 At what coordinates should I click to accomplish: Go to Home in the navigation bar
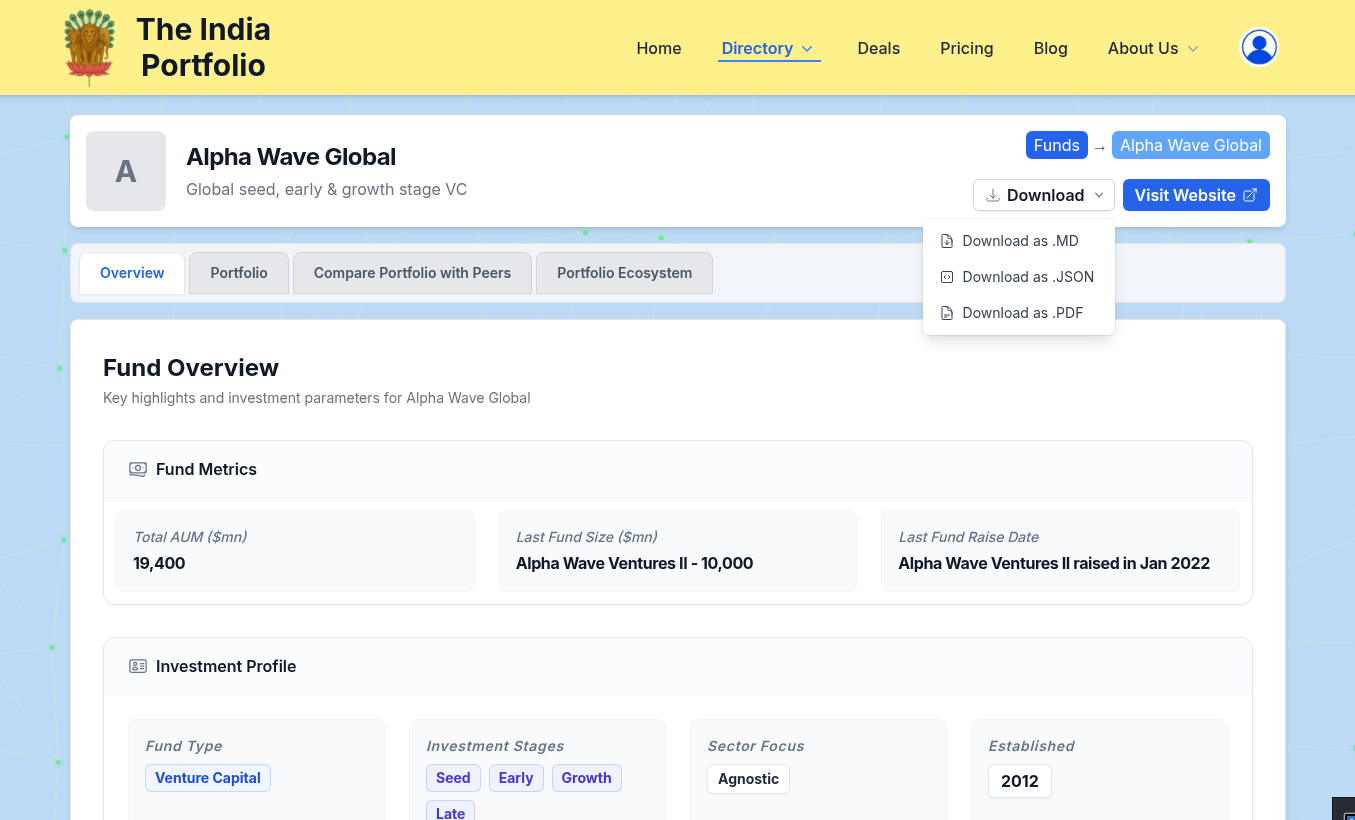tap(659, 48)
